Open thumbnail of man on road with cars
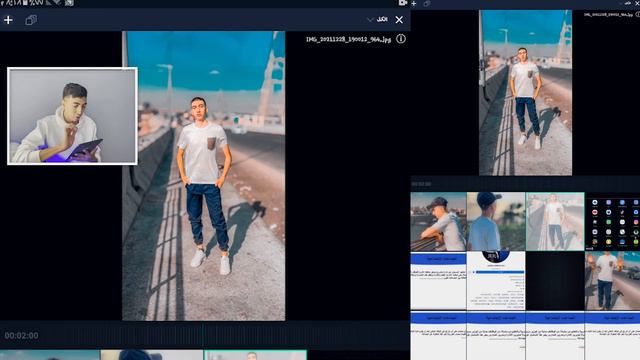This screenshot has height=360, width=640. [x=613, y=281]
